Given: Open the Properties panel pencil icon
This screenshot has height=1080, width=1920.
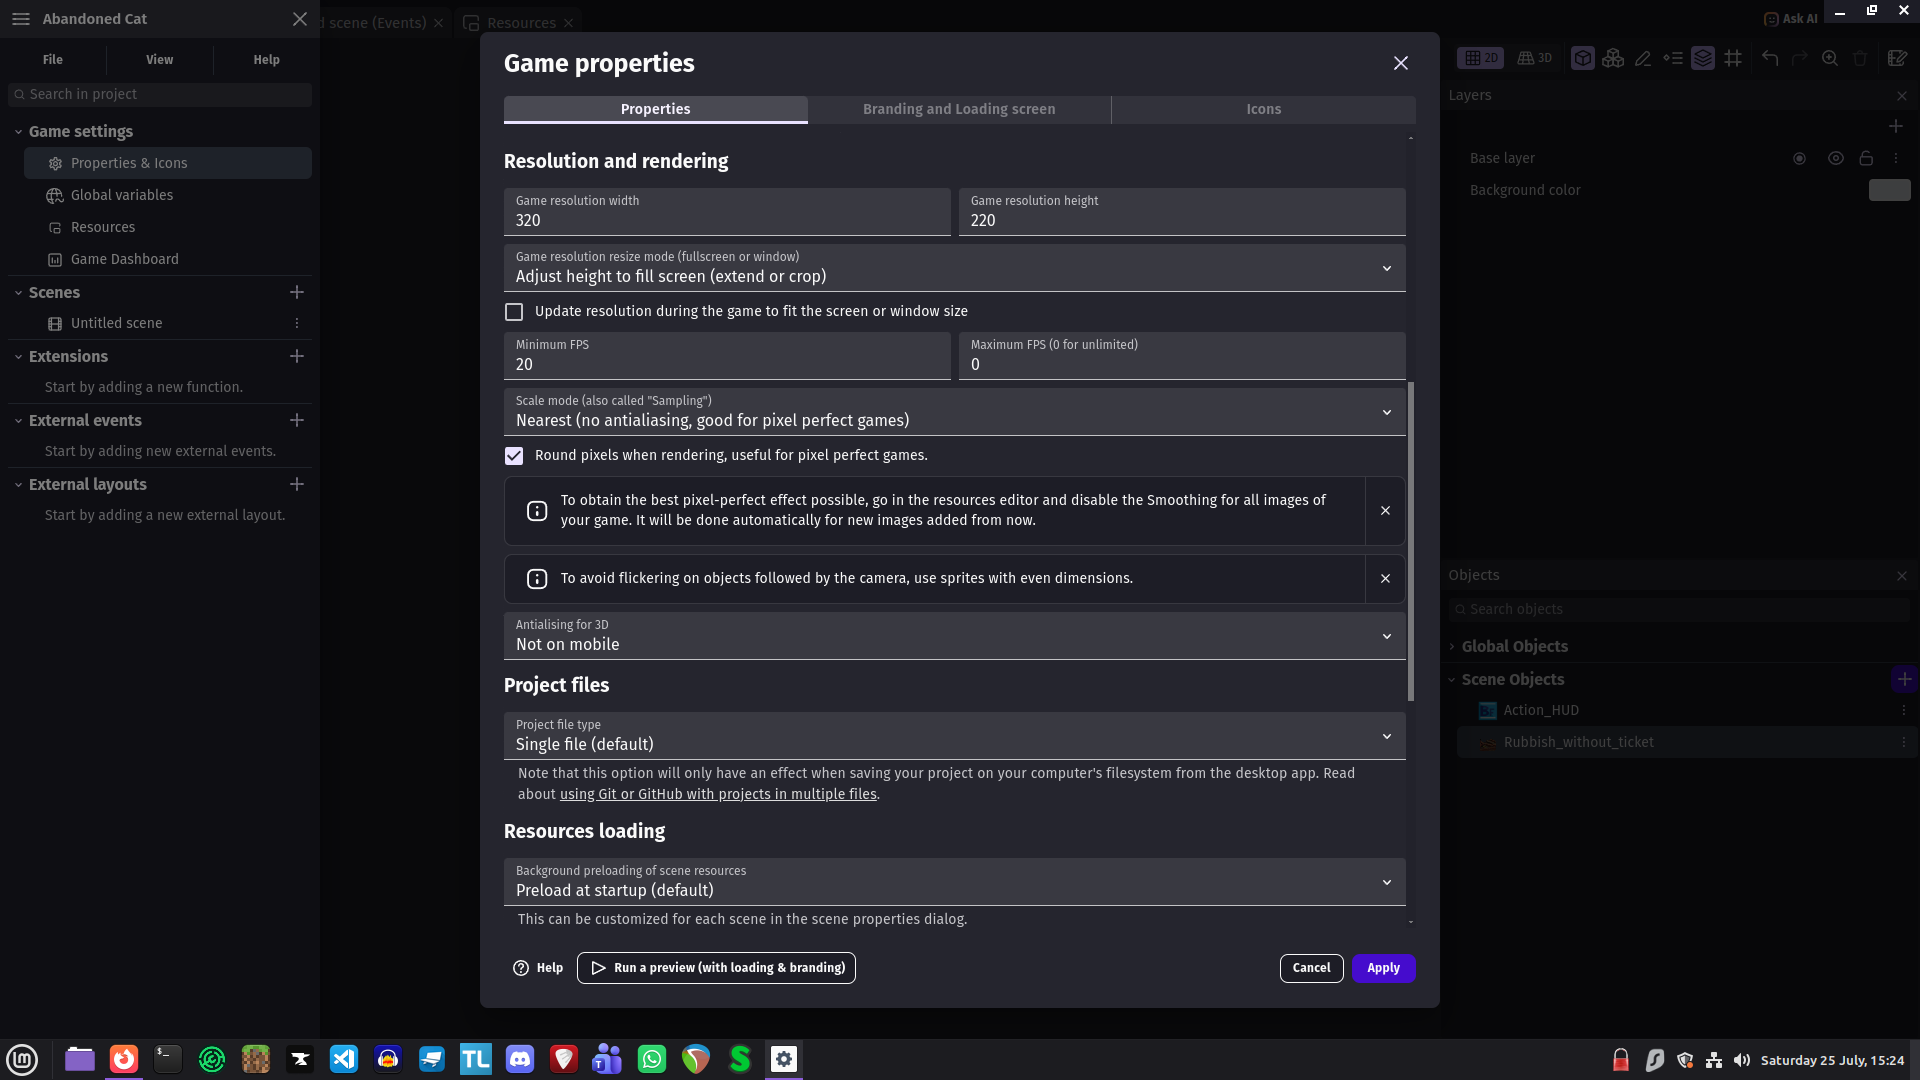Looking at the screenshot, I should (1643, 58).
